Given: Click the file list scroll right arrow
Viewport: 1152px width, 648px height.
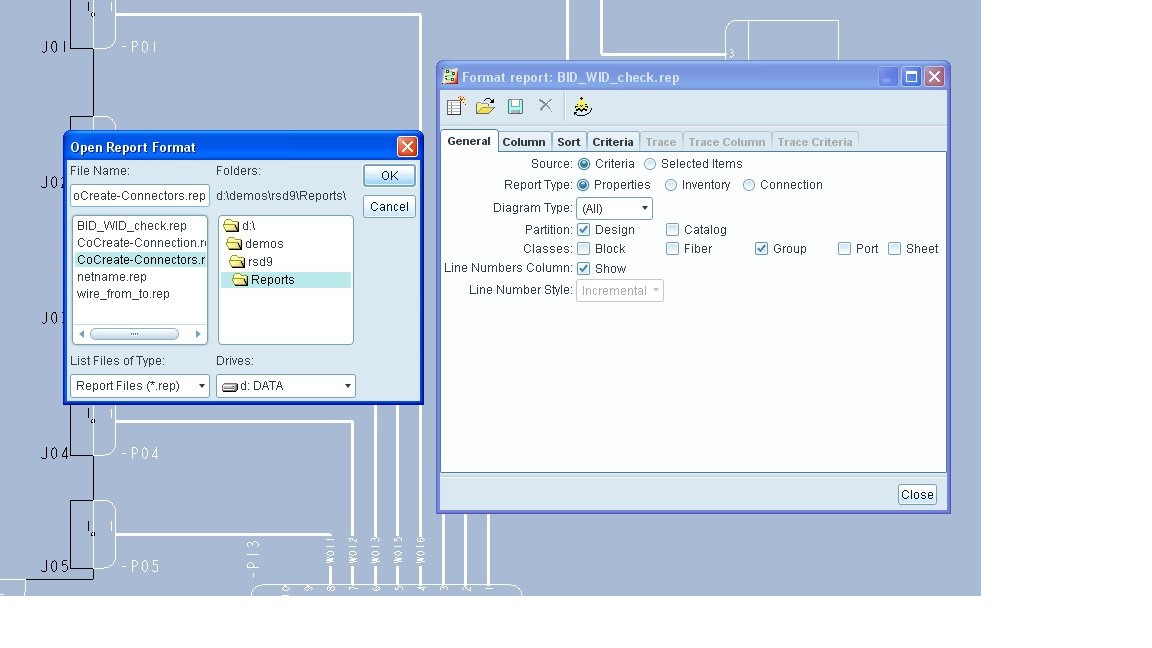Looking at the screenshot, I should [198, 334].
